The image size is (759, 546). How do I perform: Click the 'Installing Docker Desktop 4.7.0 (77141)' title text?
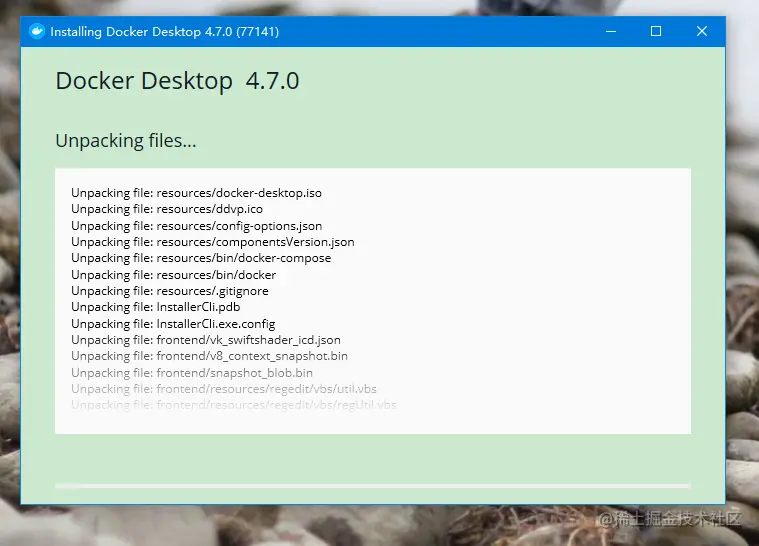click(165, 32)
